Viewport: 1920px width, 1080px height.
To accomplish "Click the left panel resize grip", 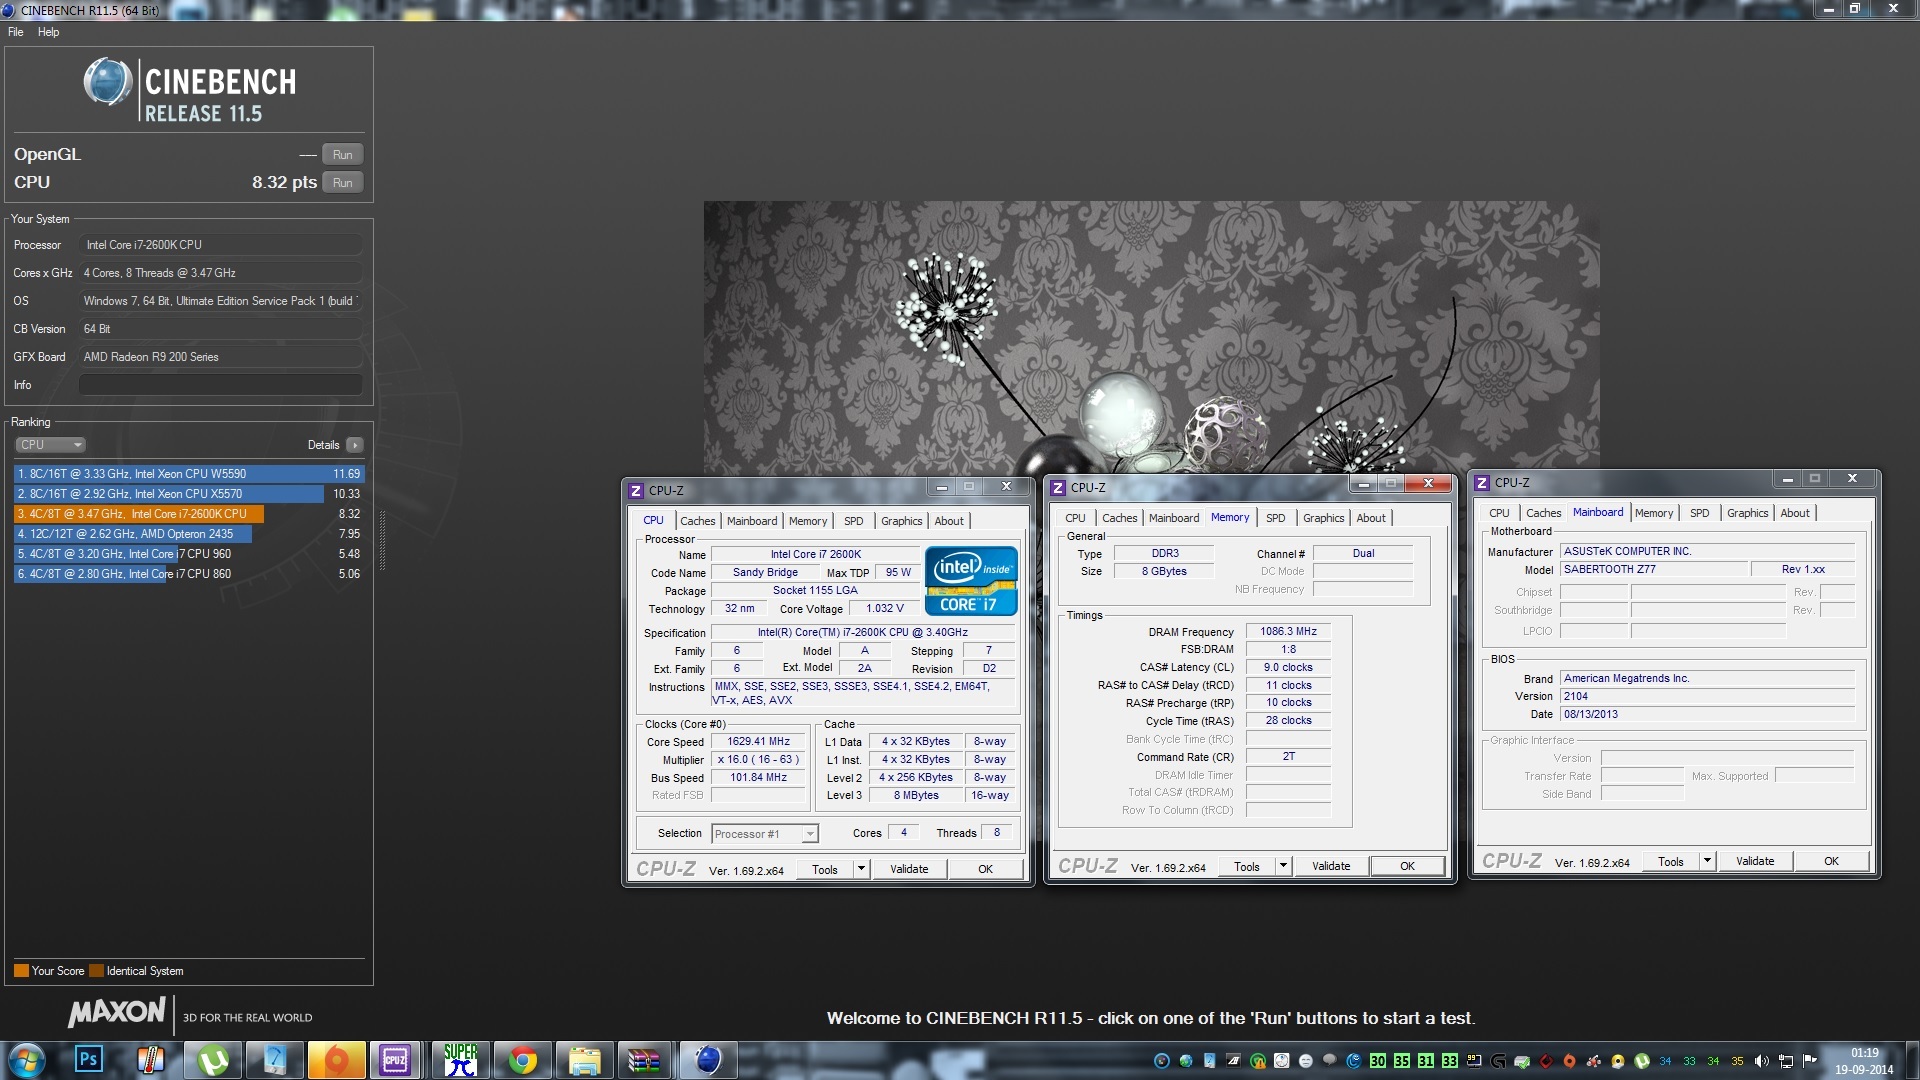I will click(x=381, y=540).
